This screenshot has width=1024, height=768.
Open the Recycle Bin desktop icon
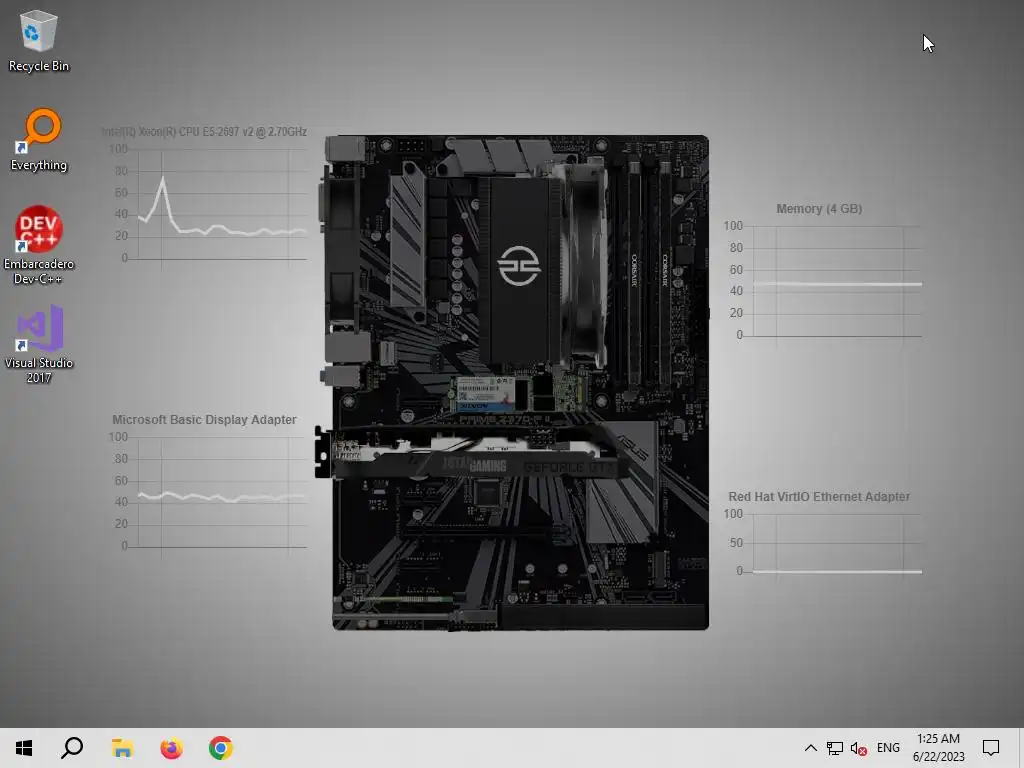(39, 40)
